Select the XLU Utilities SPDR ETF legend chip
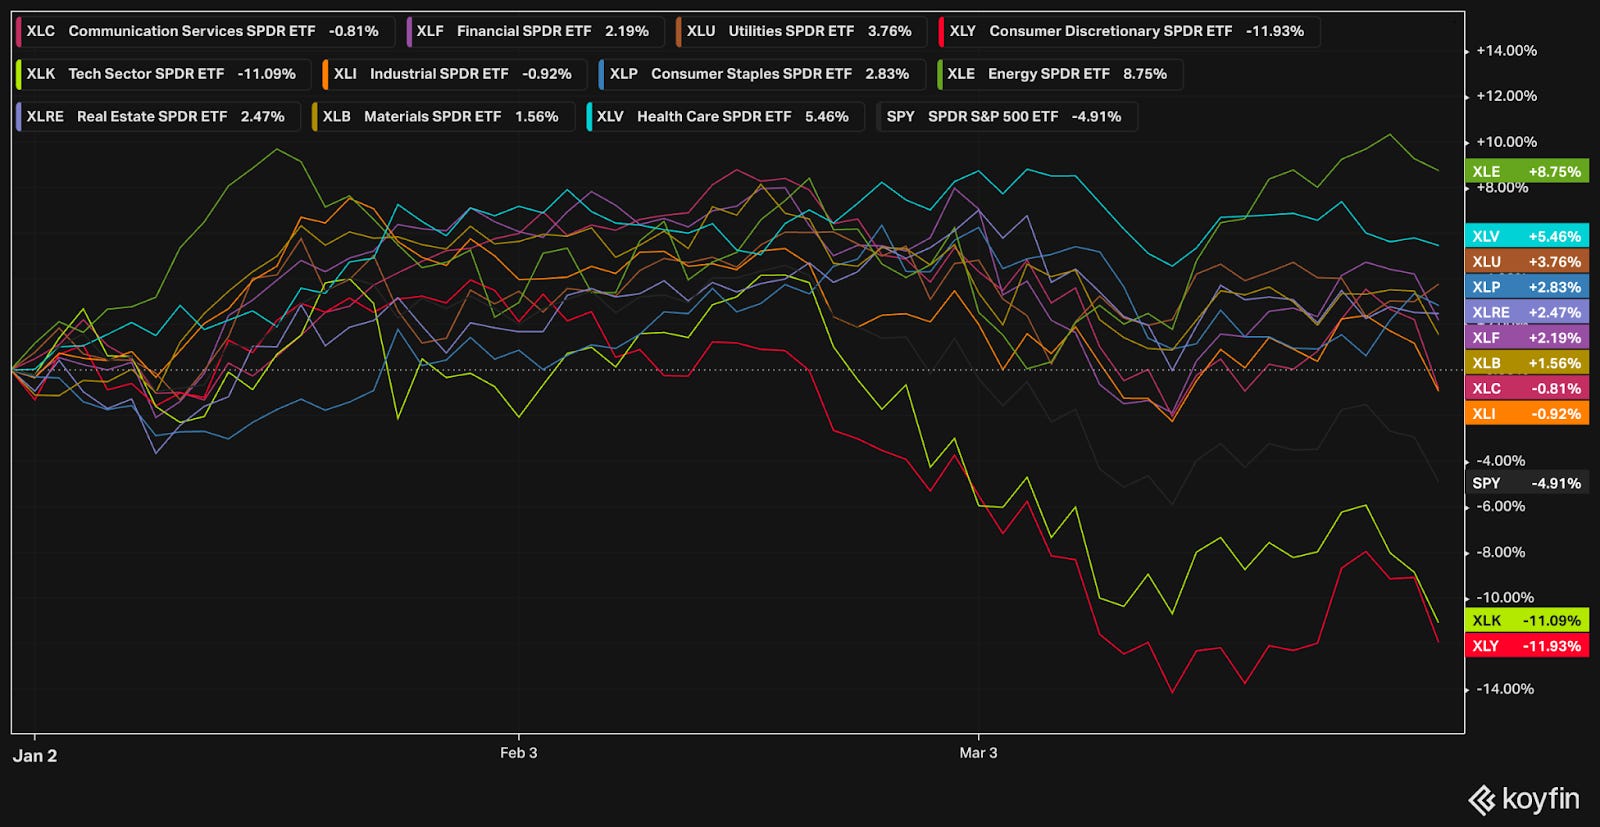The image size is (1600, 827). coord(802,31)
